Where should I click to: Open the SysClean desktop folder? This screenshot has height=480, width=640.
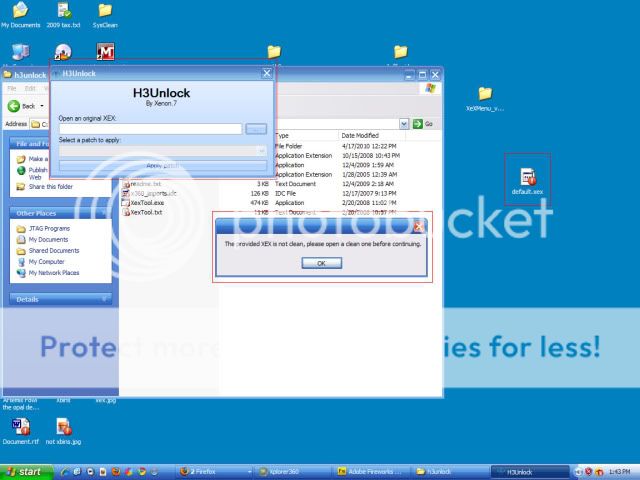[104, 11]
